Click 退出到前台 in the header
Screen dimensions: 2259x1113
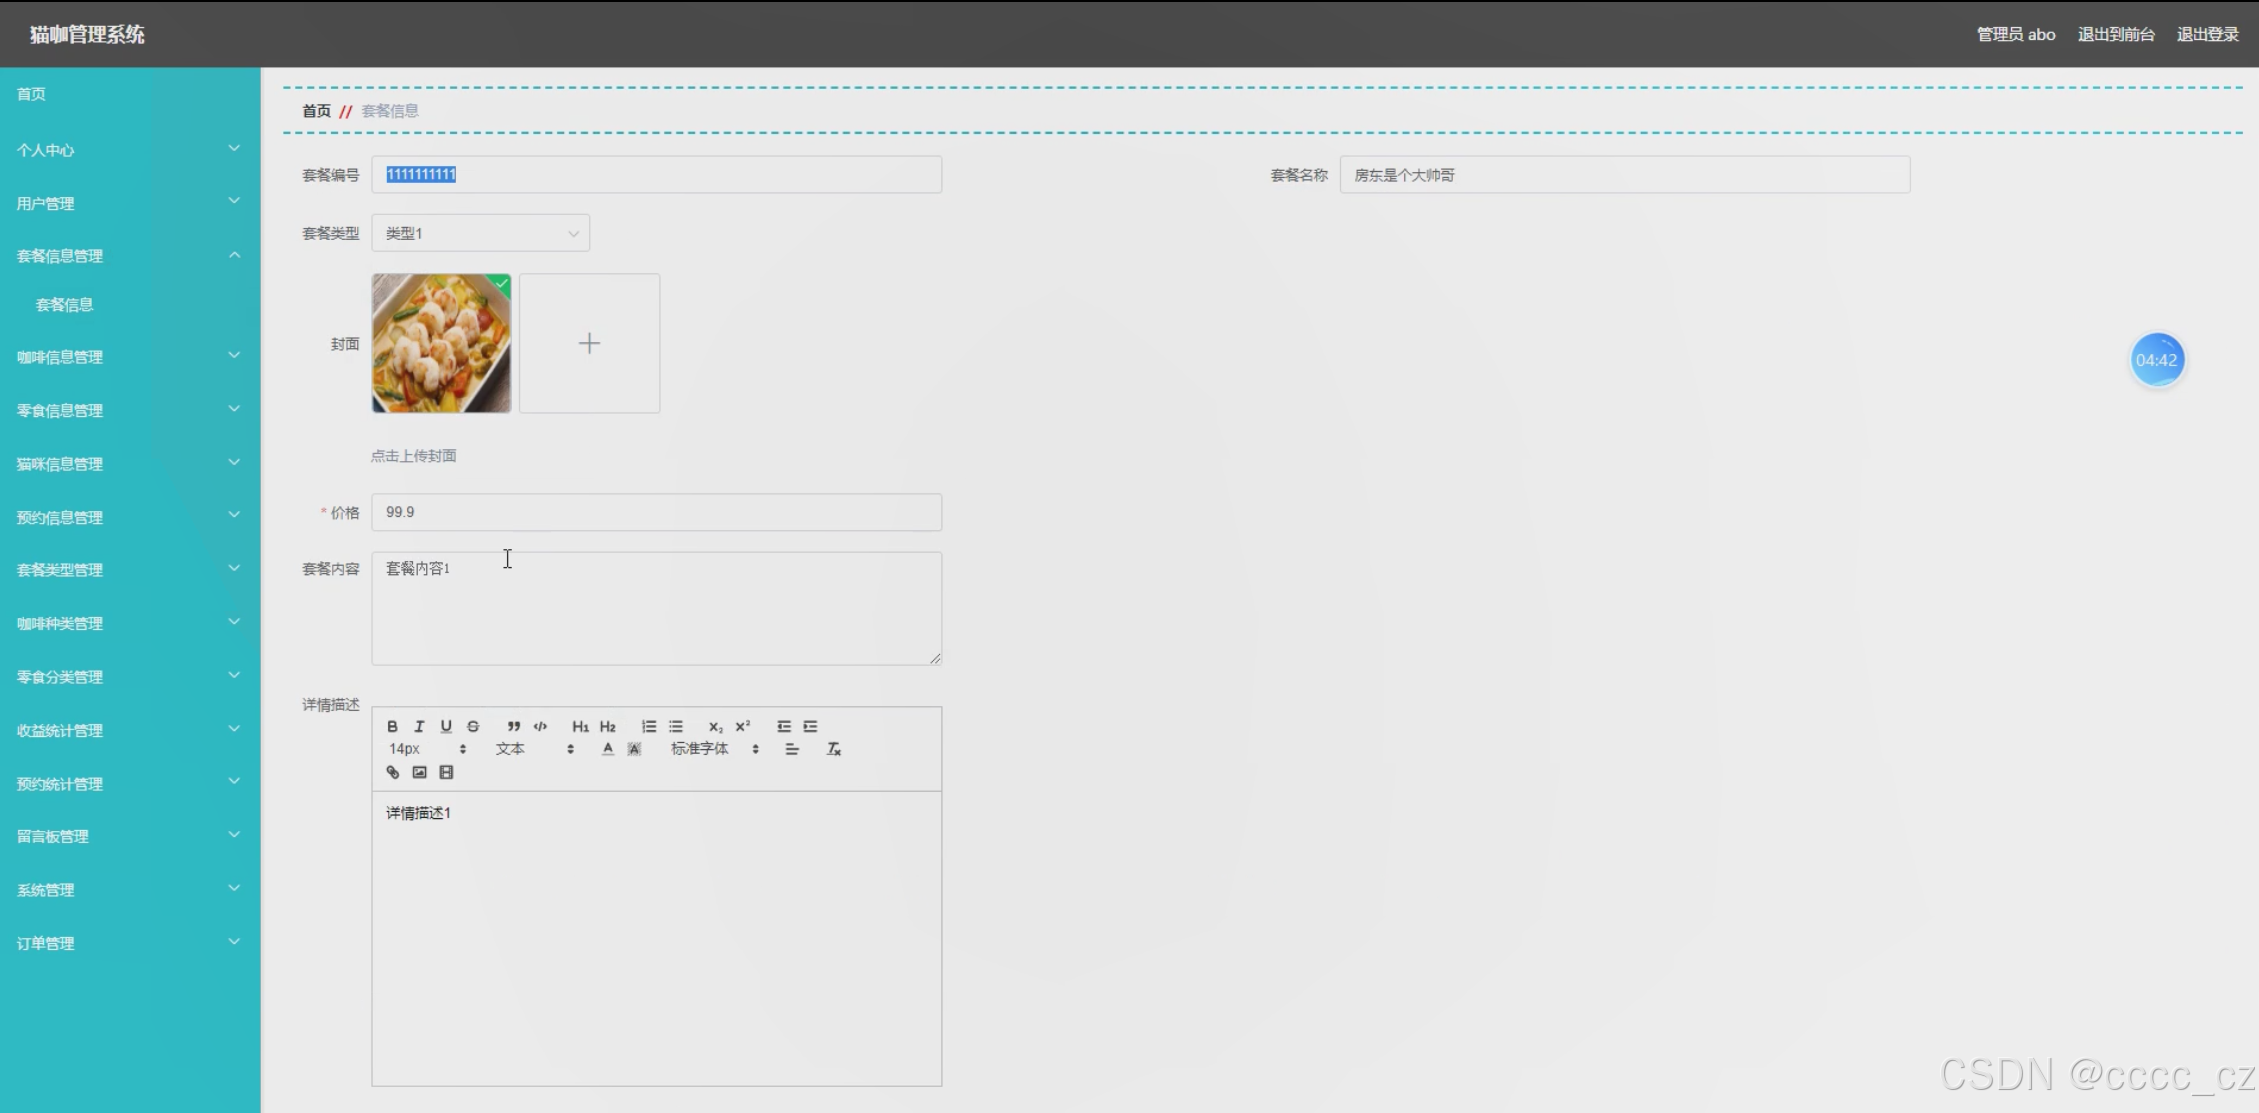pyautogui.click(x=2115, y=34)
